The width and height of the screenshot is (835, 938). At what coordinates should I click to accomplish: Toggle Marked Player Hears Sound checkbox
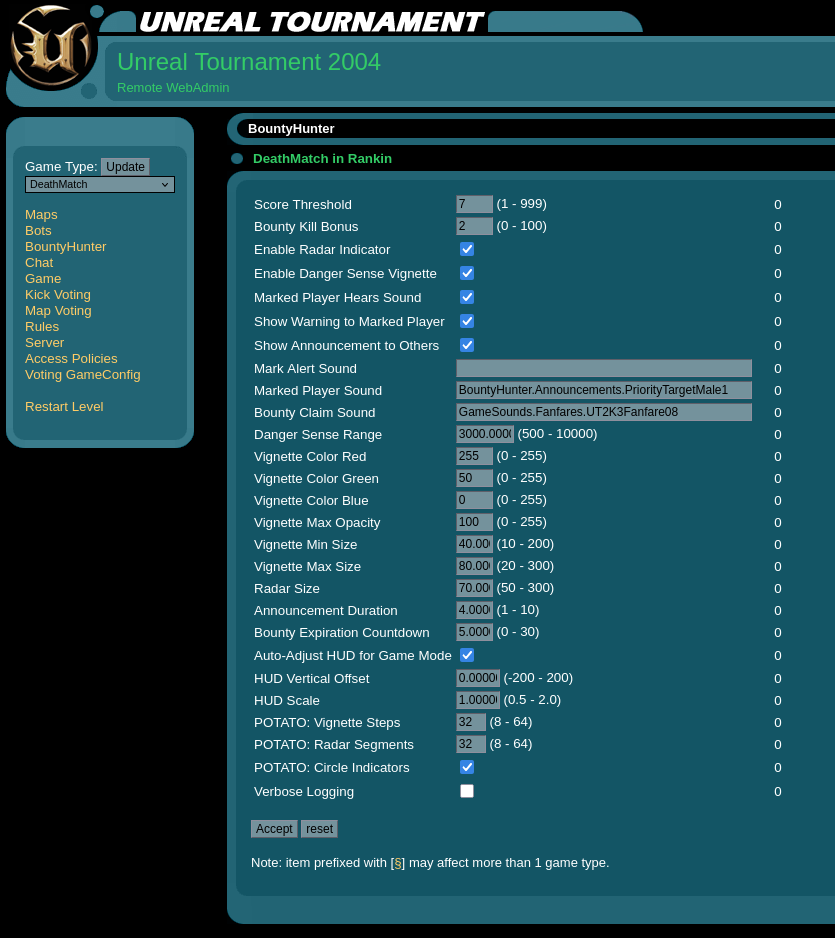[x=467, y=297]
